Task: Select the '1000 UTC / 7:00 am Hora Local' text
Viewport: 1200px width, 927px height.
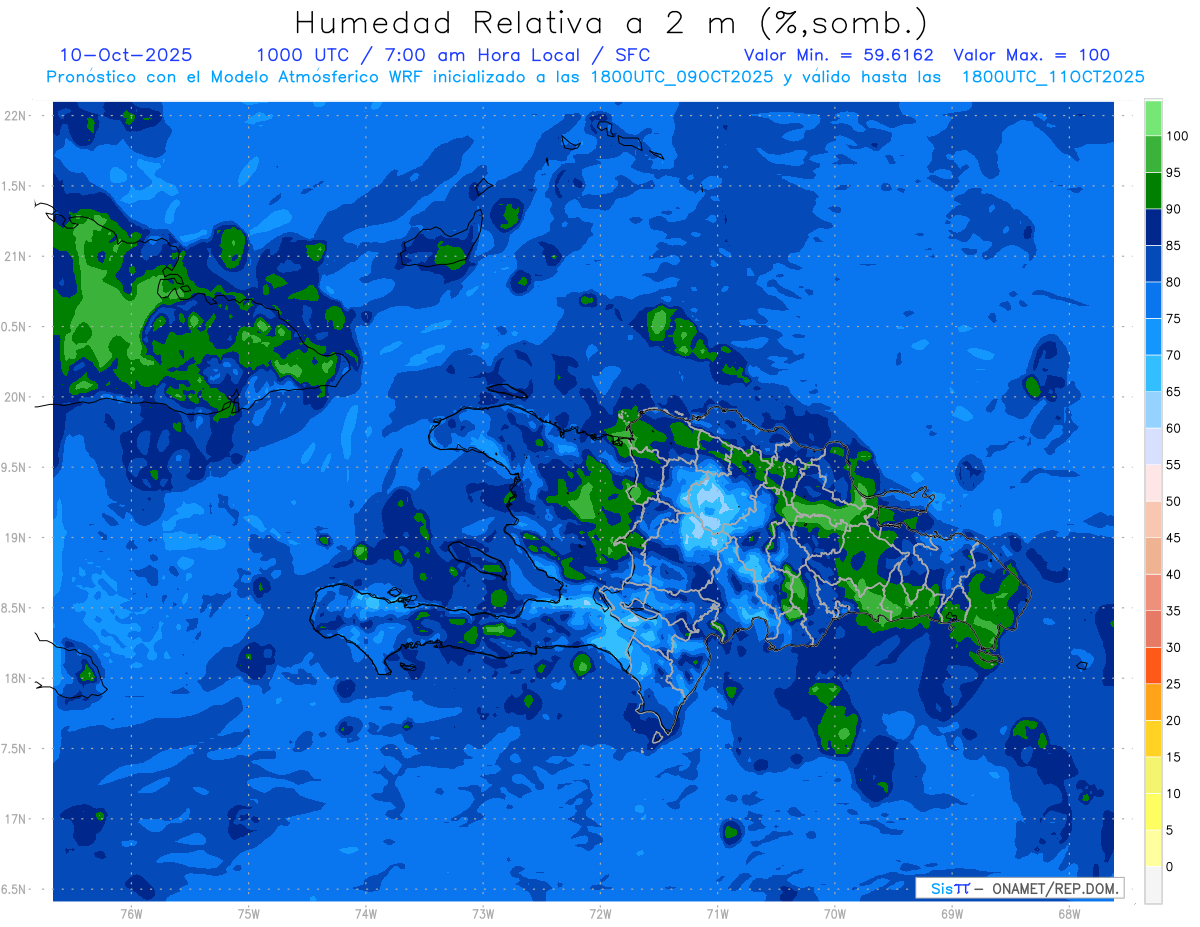Action: point(417,55)
